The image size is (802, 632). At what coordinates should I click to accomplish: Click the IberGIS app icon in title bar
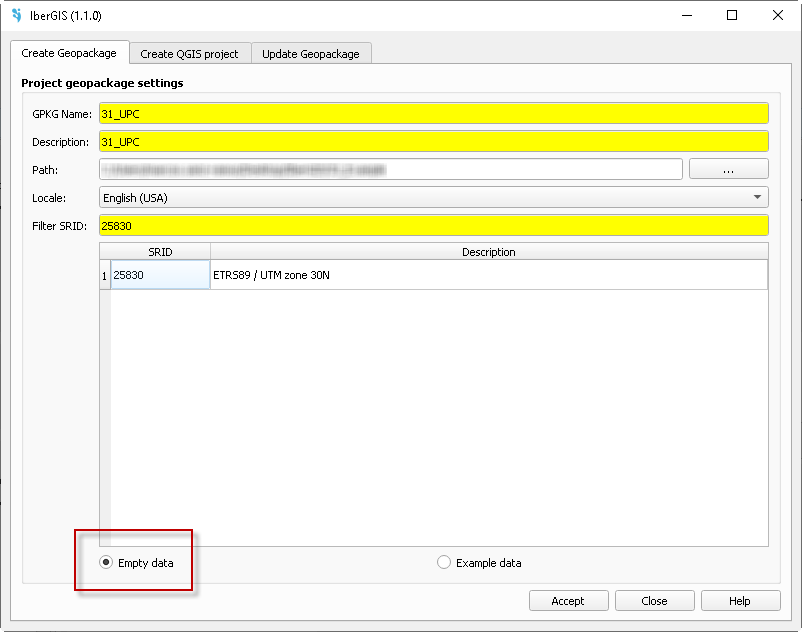[x=16, y=16]
